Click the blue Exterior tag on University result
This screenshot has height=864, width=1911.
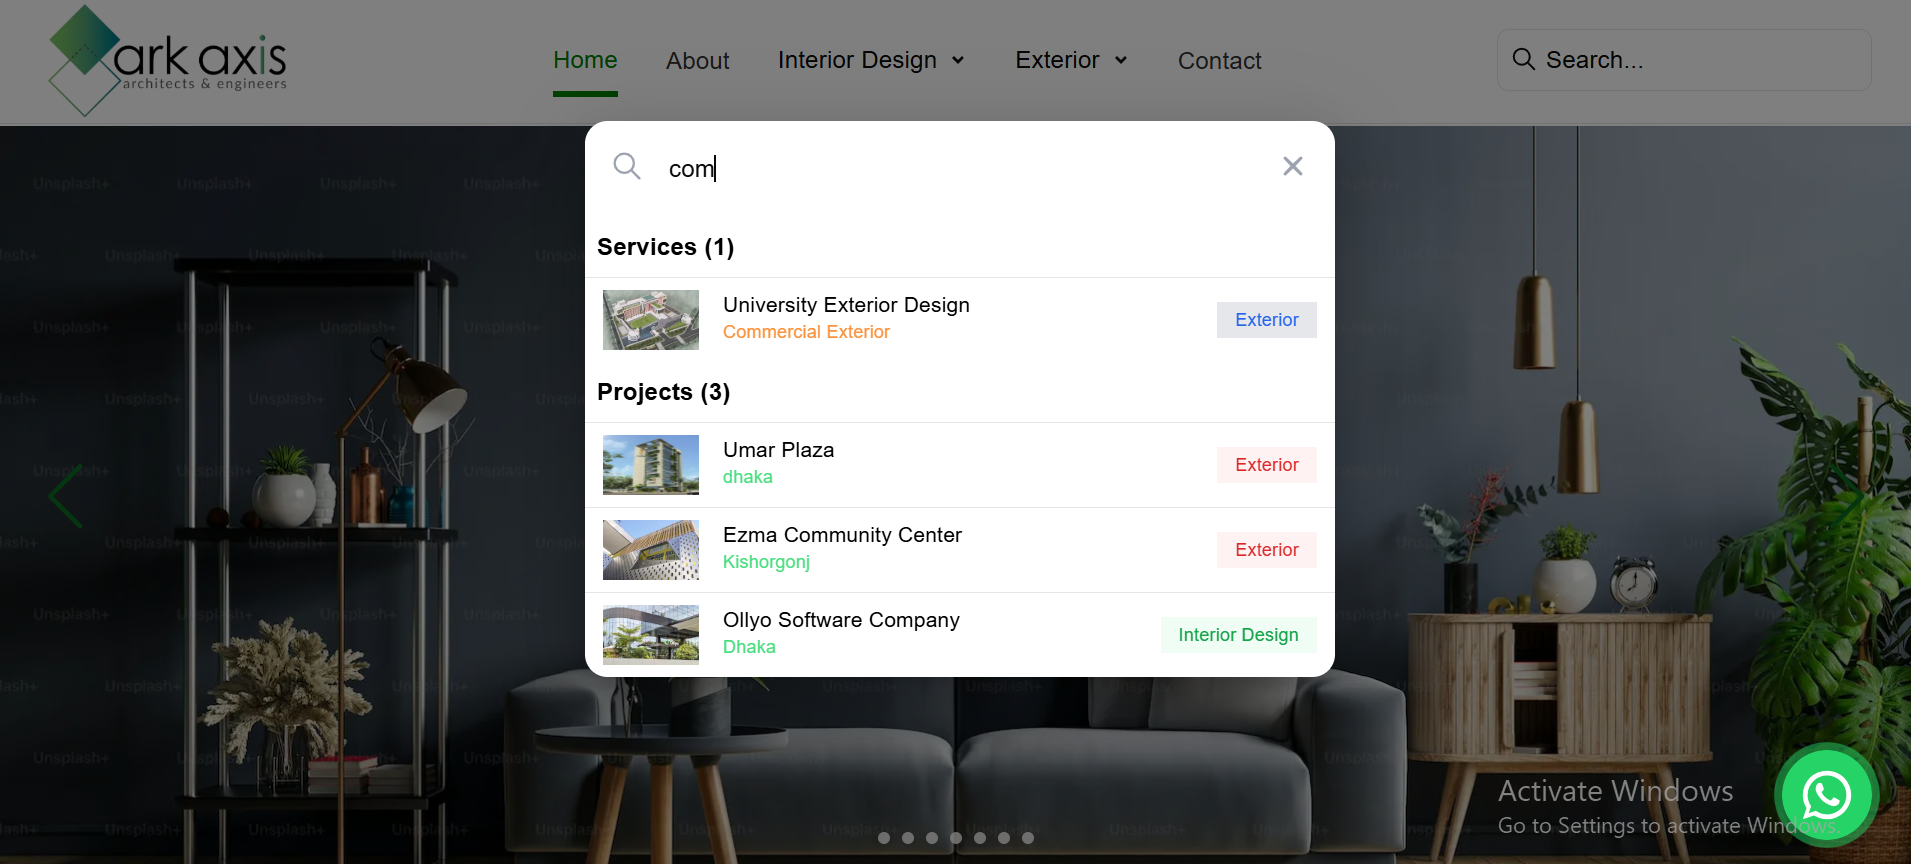1266,320
